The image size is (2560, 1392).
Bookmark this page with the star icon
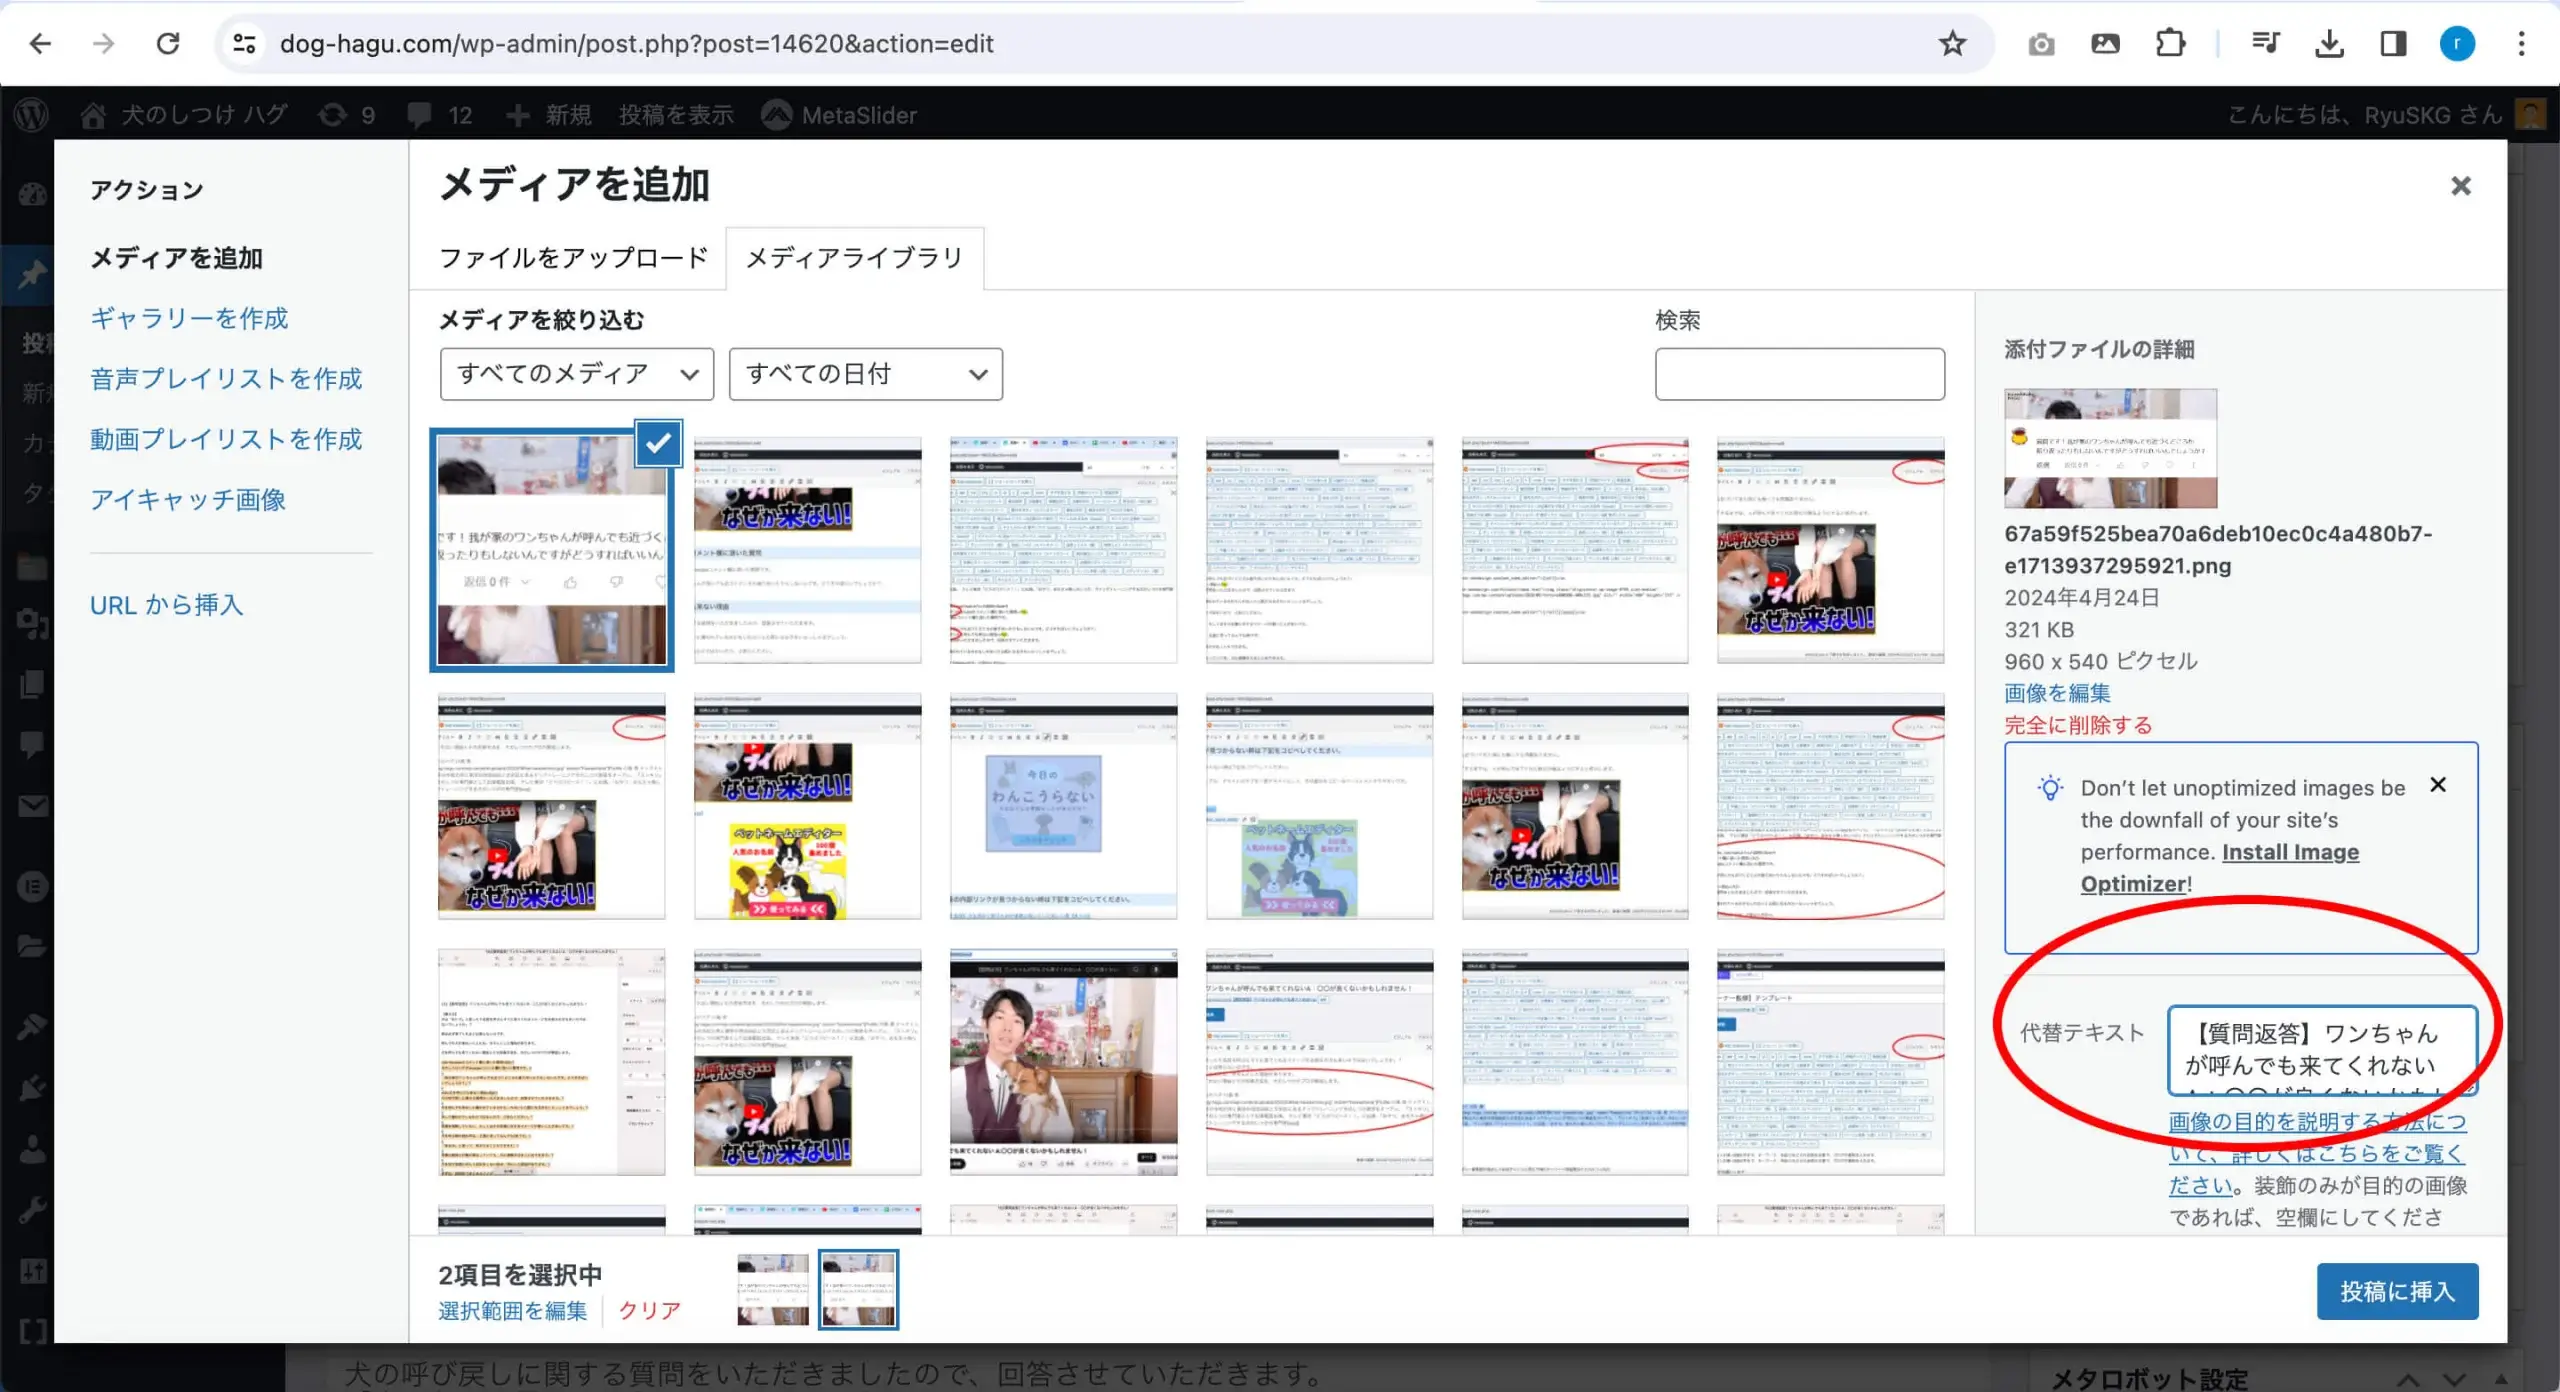click(1952, 43)
